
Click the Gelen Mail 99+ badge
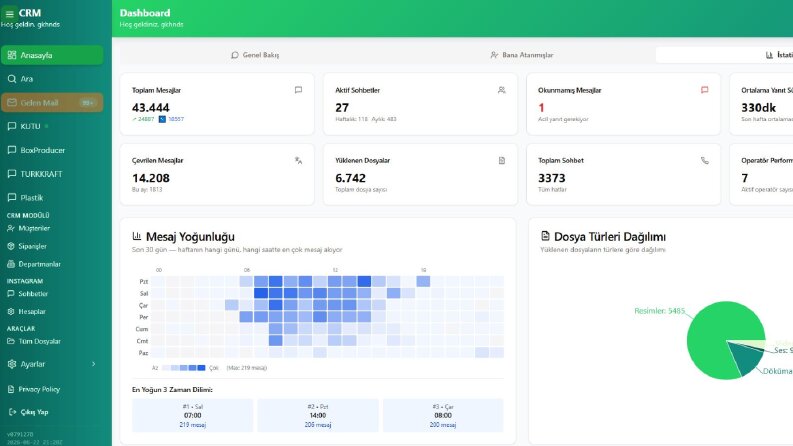[87, 103]
